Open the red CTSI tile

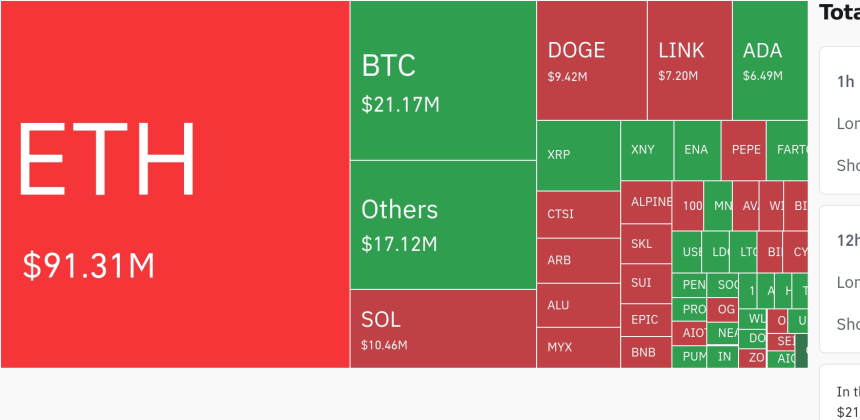tap(578, 214)
